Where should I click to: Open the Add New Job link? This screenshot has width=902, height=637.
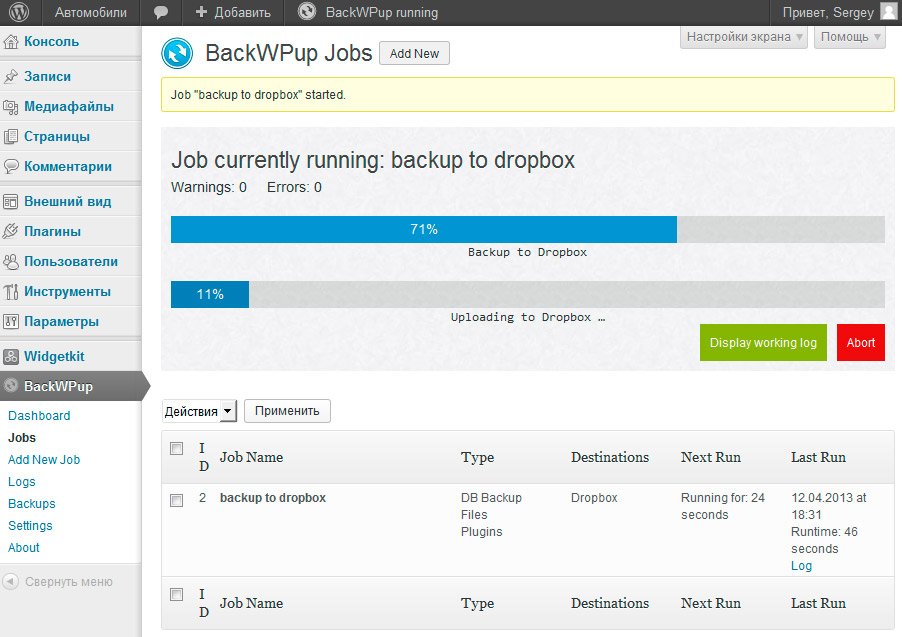(x=44, y=460)
